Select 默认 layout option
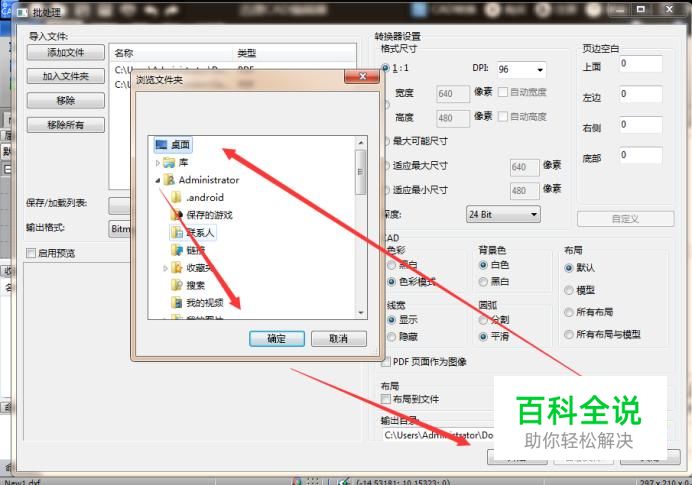 pos(568,268)
